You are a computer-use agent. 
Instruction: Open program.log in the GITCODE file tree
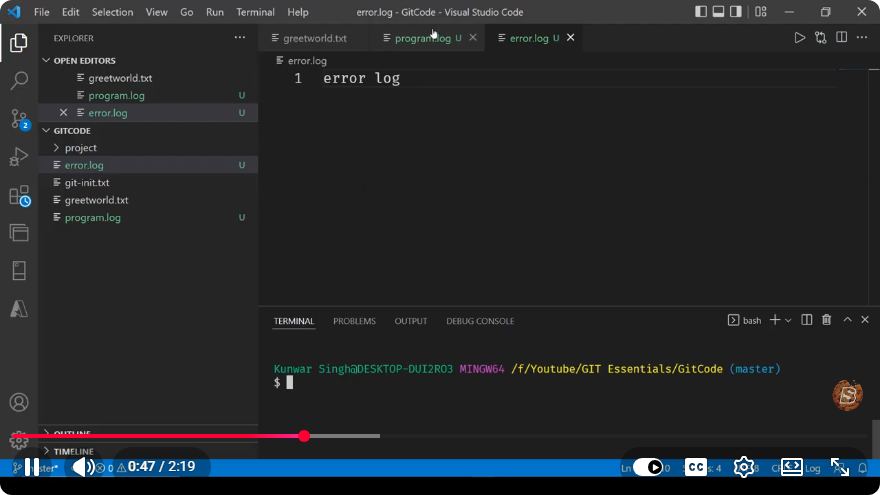(93, 217)
